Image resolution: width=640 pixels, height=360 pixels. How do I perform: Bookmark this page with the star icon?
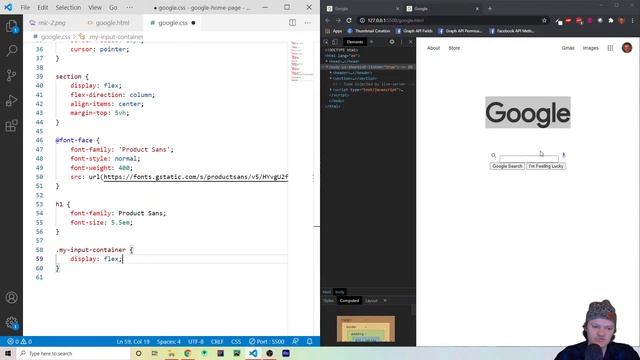(x=544, y=20)
